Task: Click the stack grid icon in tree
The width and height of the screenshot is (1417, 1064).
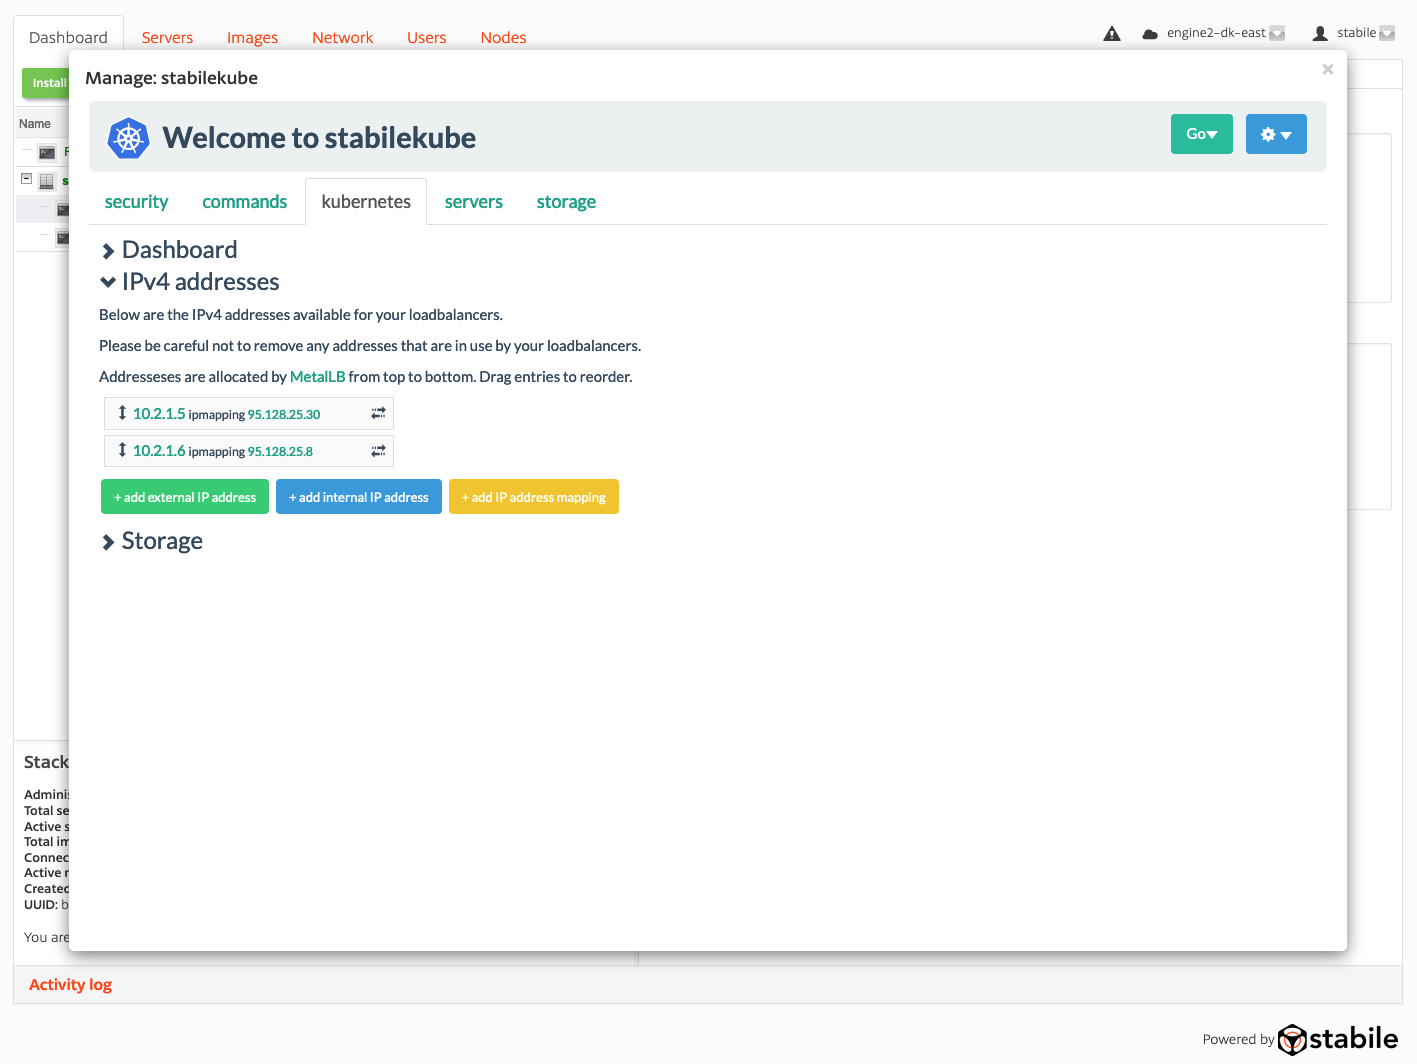Action: coord(46,182)
